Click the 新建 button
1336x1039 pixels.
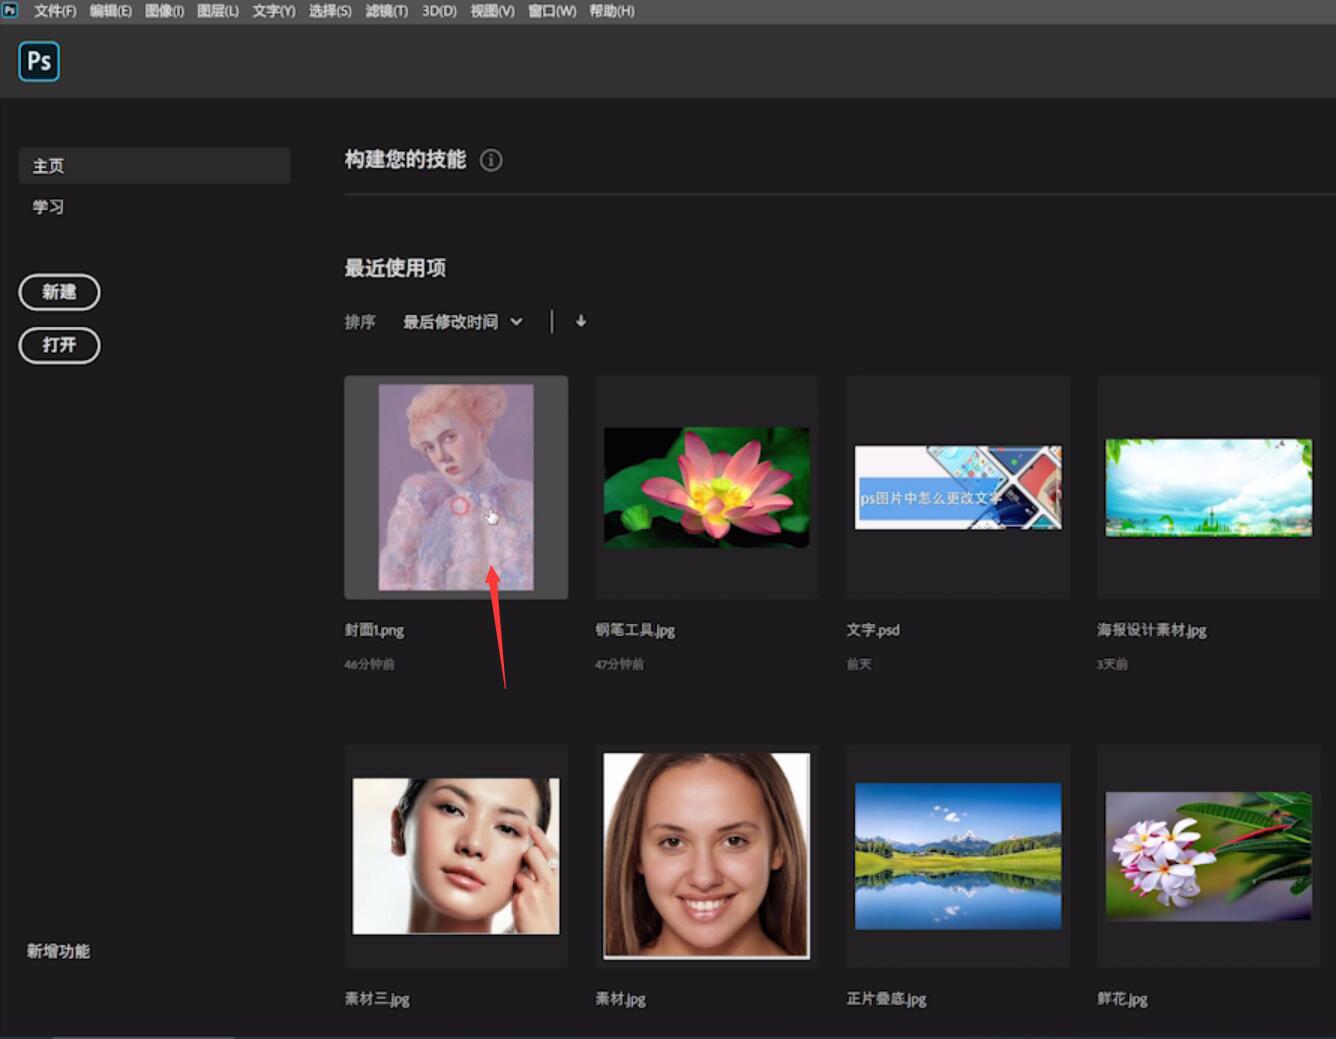point(60,292)
